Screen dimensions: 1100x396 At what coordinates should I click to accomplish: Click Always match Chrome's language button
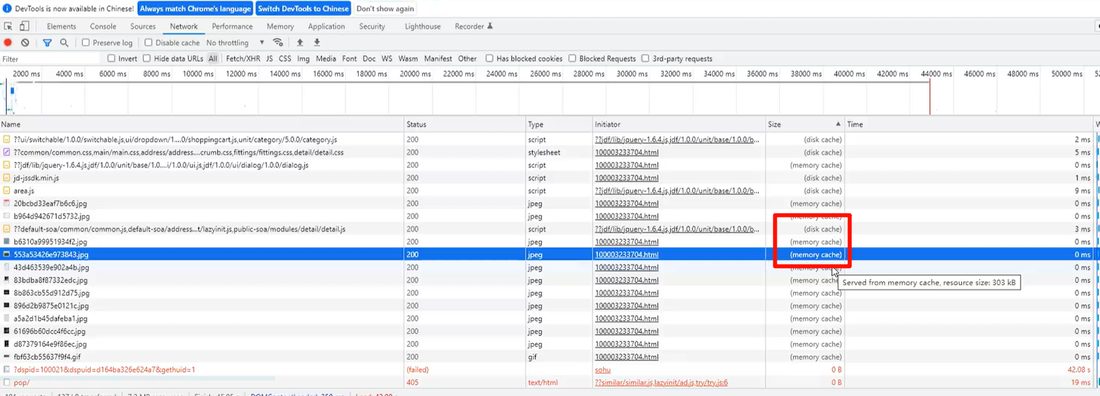[194, 9]
